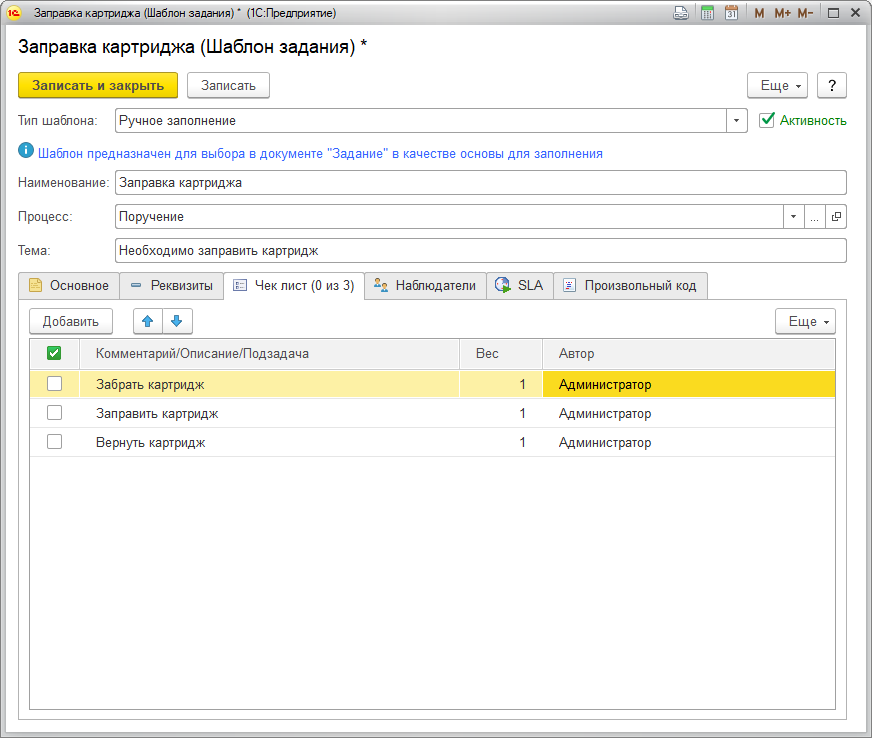Click the 1C application logo icon
Viewport: 872px width, 738px height.
[13, 13]
